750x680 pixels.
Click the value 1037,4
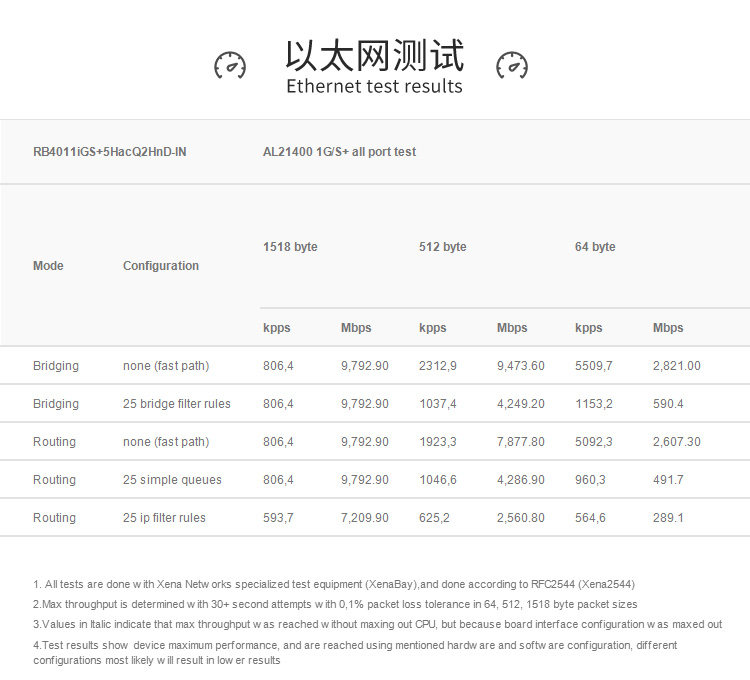[x=438, y=404]
